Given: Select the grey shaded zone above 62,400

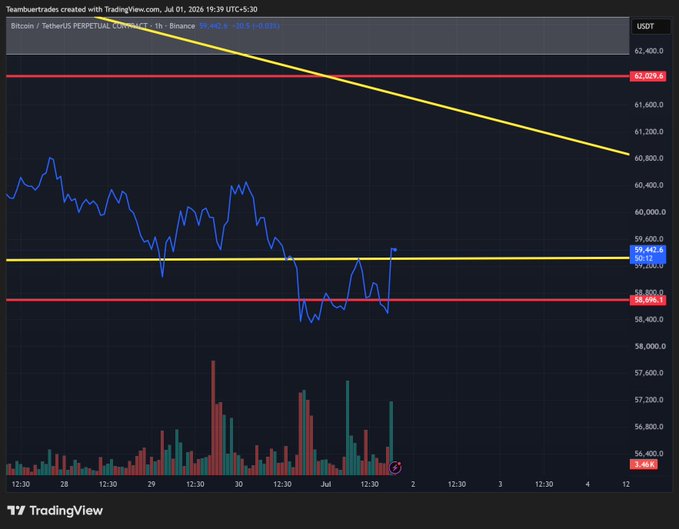Looking at the screenshot, I should coord(317,35).
